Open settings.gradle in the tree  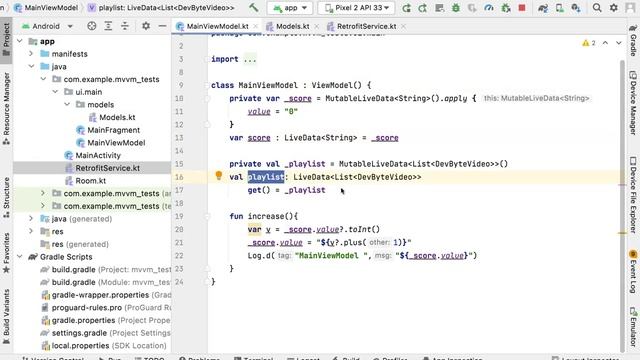(79, 333)
